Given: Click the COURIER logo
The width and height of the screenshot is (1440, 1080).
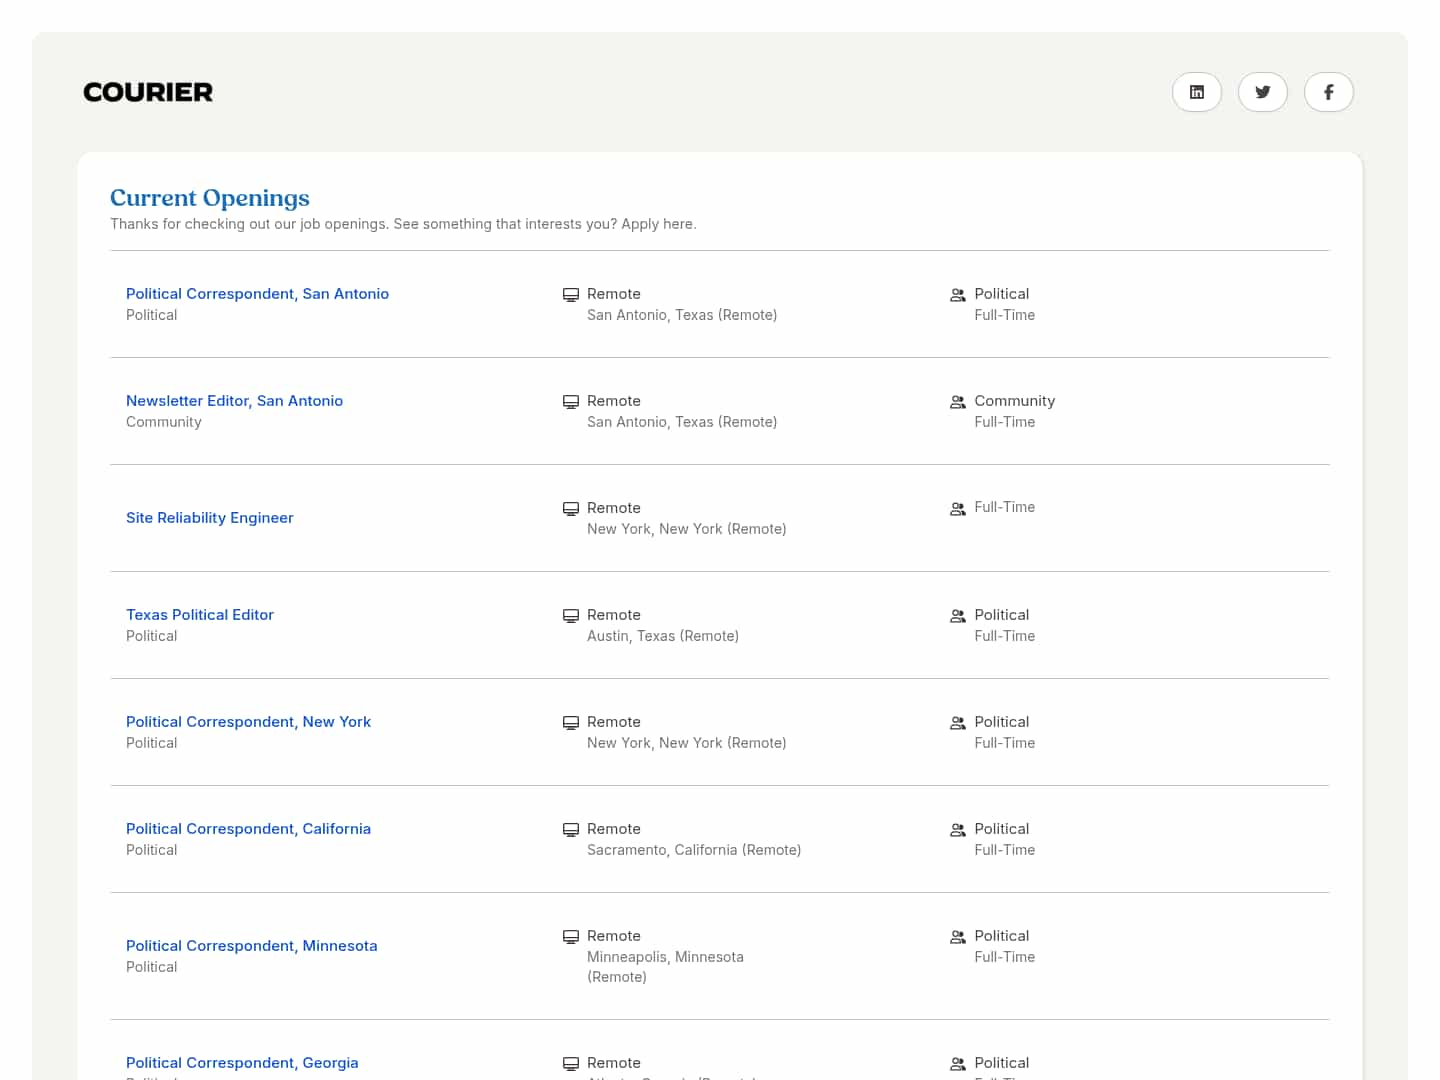Looking at the screenshot, I should coord(148,92).
